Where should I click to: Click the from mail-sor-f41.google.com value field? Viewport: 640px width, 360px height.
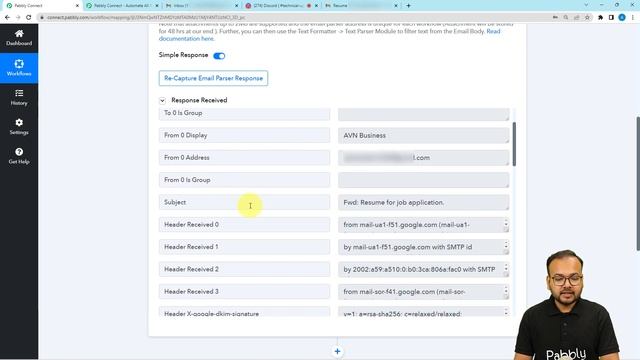[x=423, y=291]
